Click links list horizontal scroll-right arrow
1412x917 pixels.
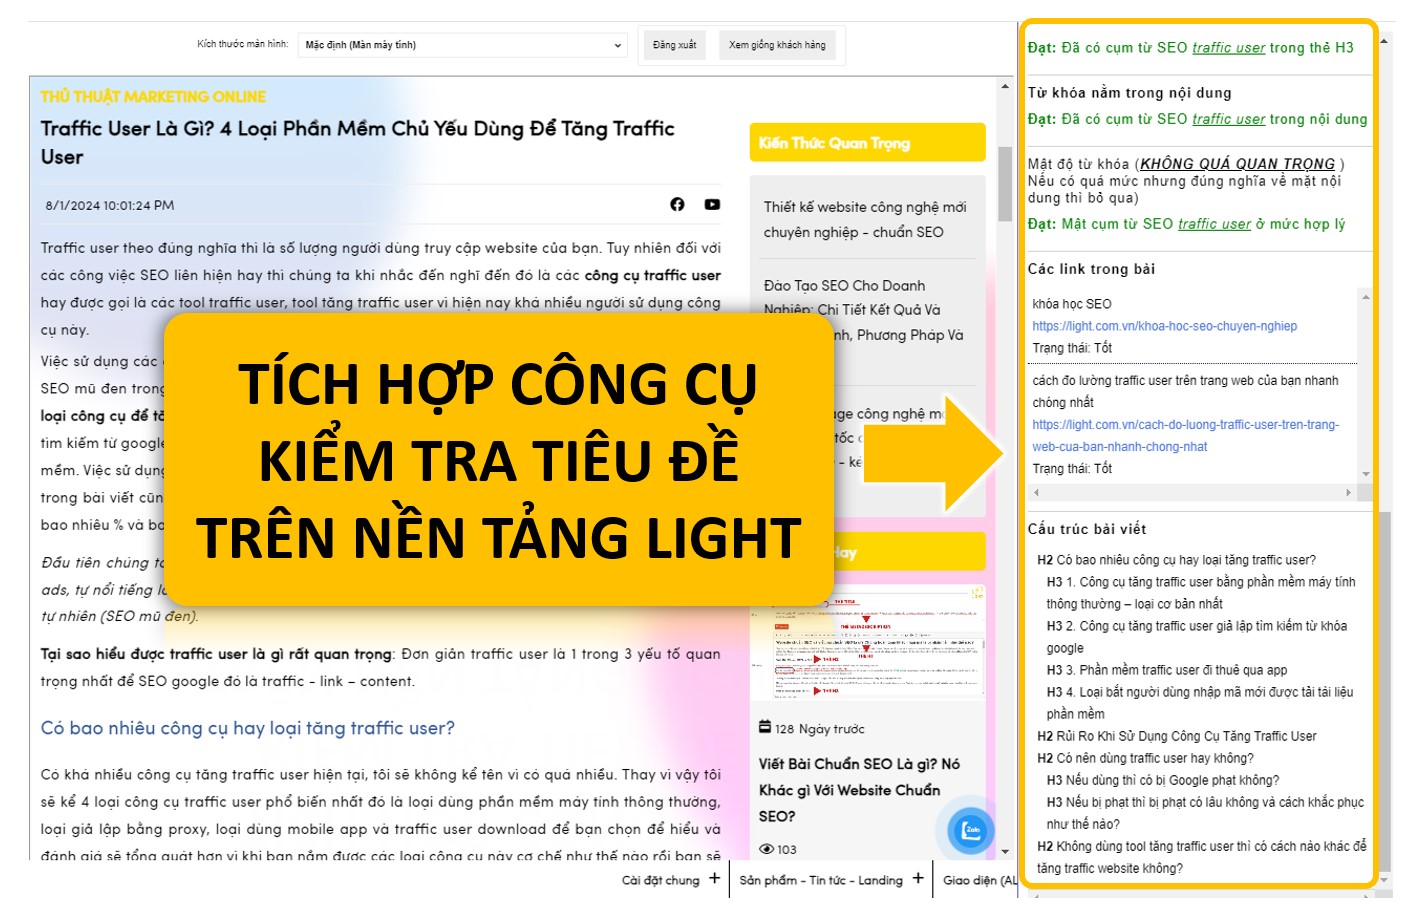1348,492
